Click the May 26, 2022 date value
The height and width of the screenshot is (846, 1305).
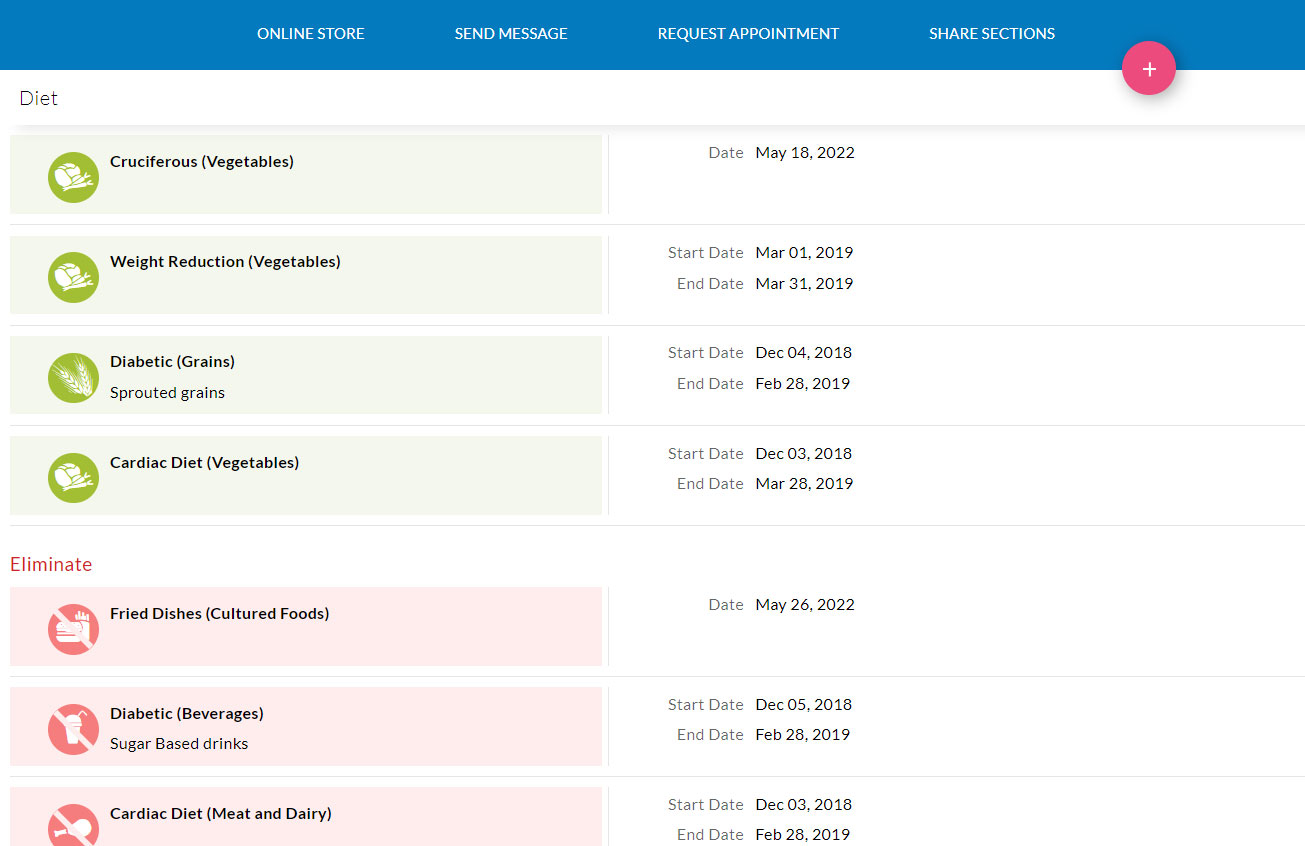(805, 605)
